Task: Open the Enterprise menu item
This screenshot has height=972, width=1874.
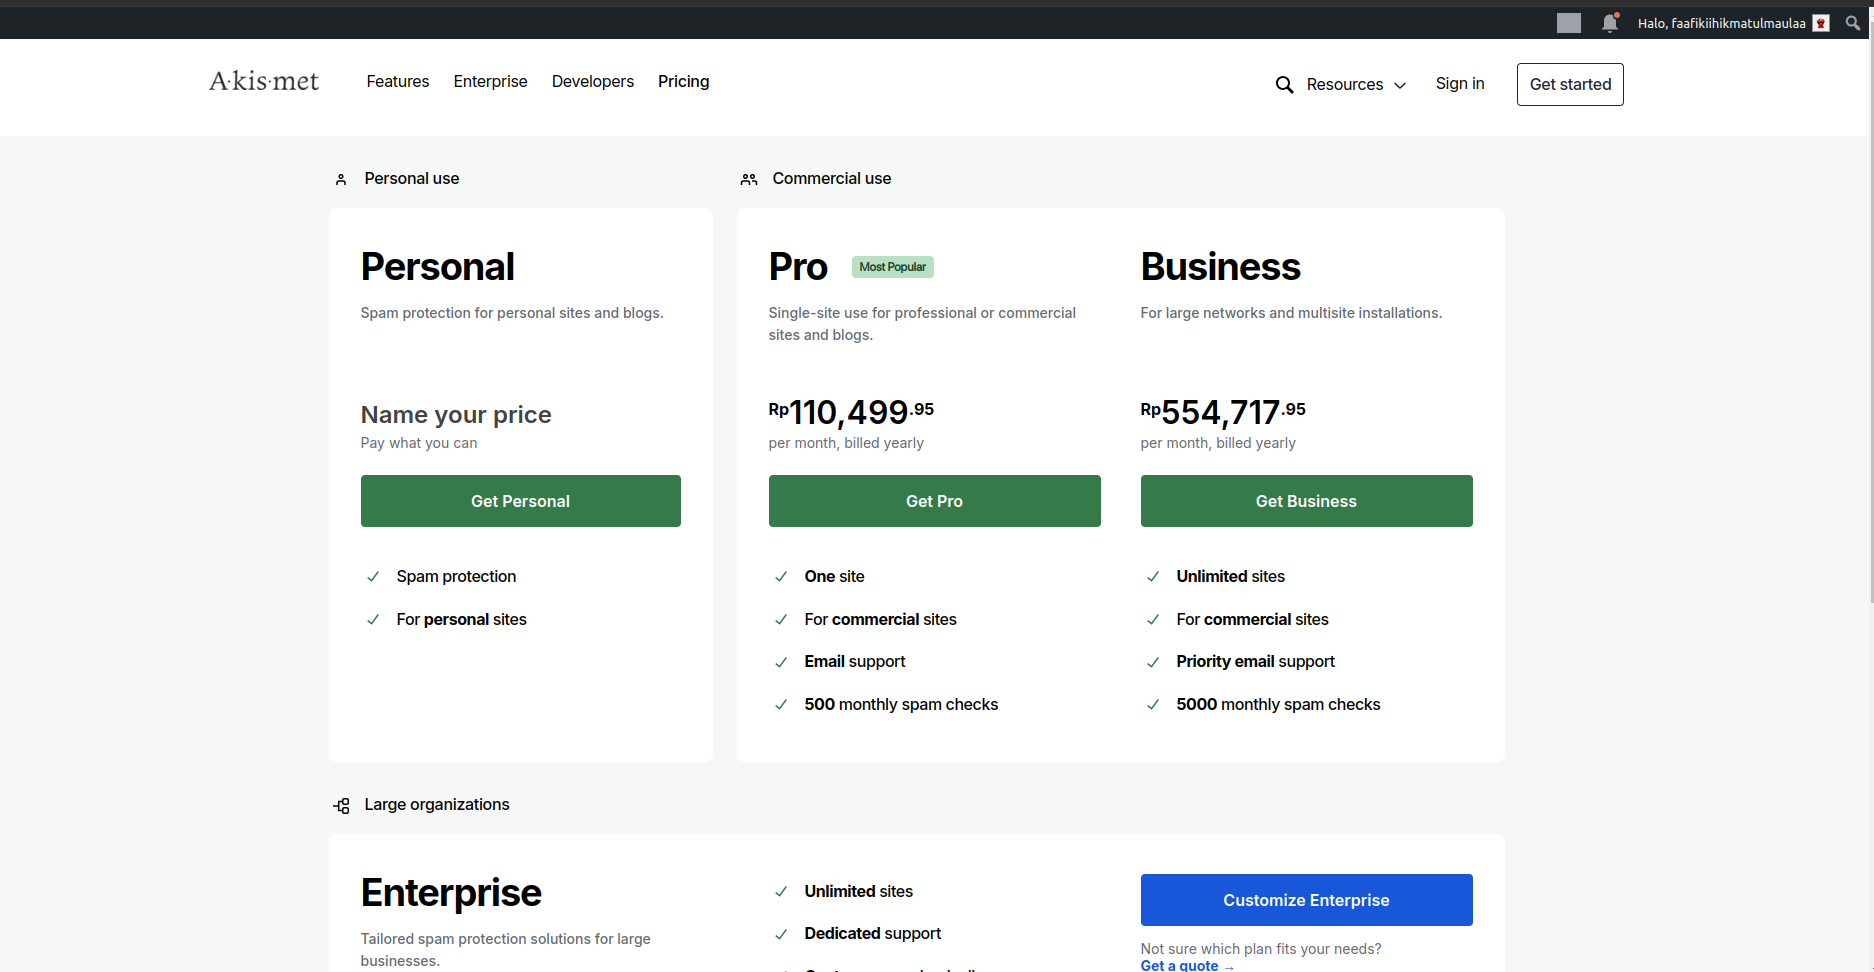Action: pyautogui.click(x=490, y=81)
